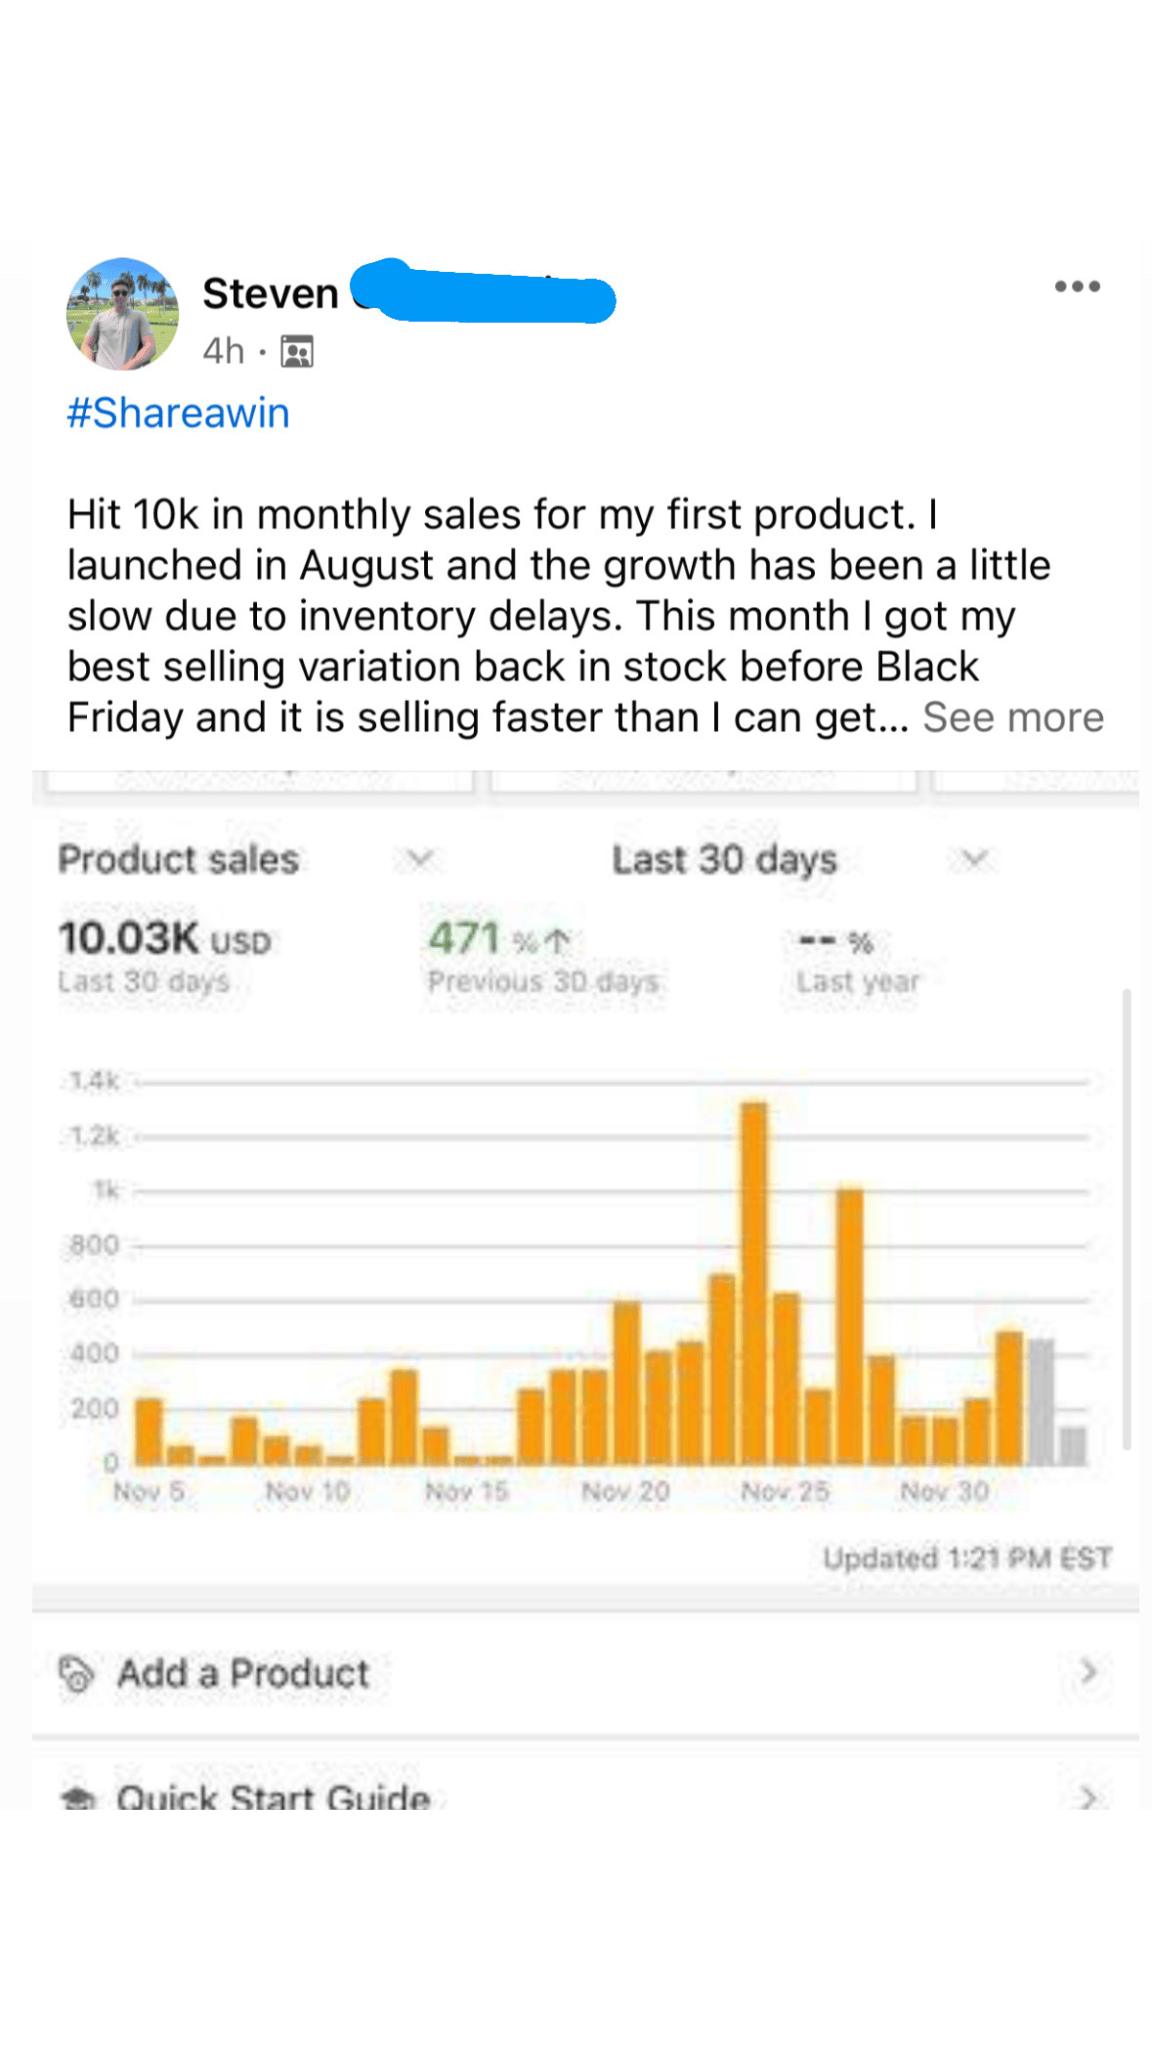1152x2048 pixels.
Task: Open the three-dot post options menu
Action: (x=1077, y=287)
